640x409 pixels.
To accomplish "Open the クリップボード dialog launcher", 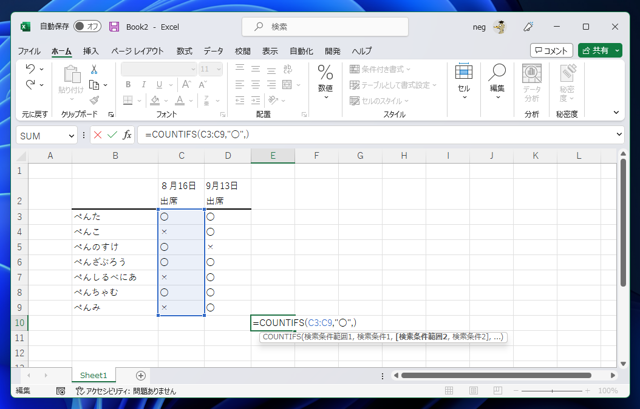I will pos(111,115).
